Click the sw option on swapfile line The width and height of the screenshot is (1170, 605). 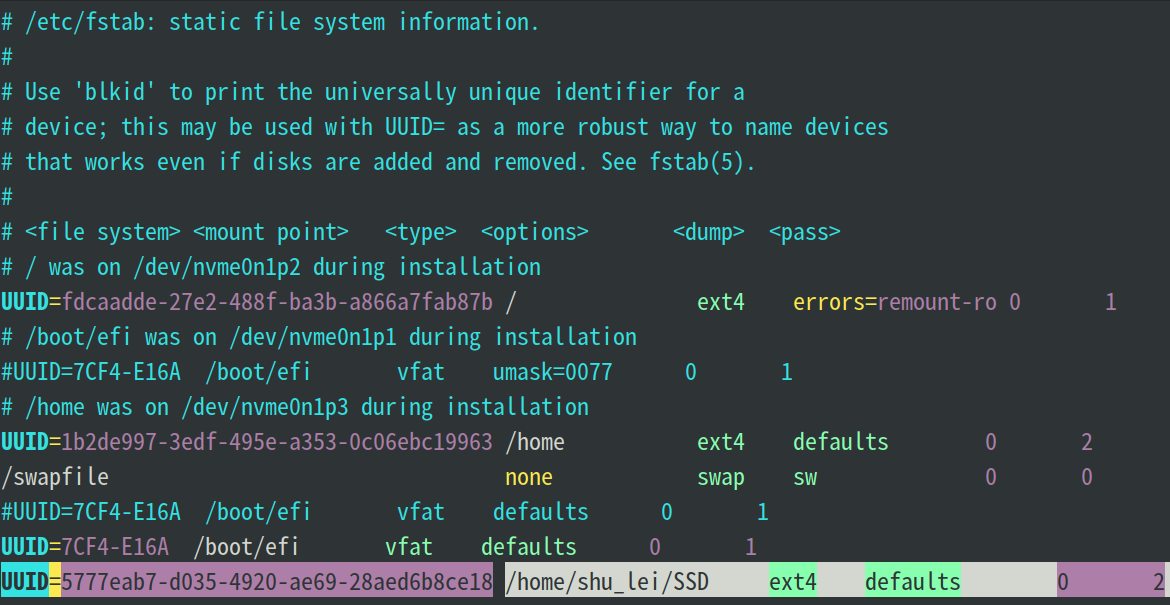pyautogui.click(x=805, y=477)
